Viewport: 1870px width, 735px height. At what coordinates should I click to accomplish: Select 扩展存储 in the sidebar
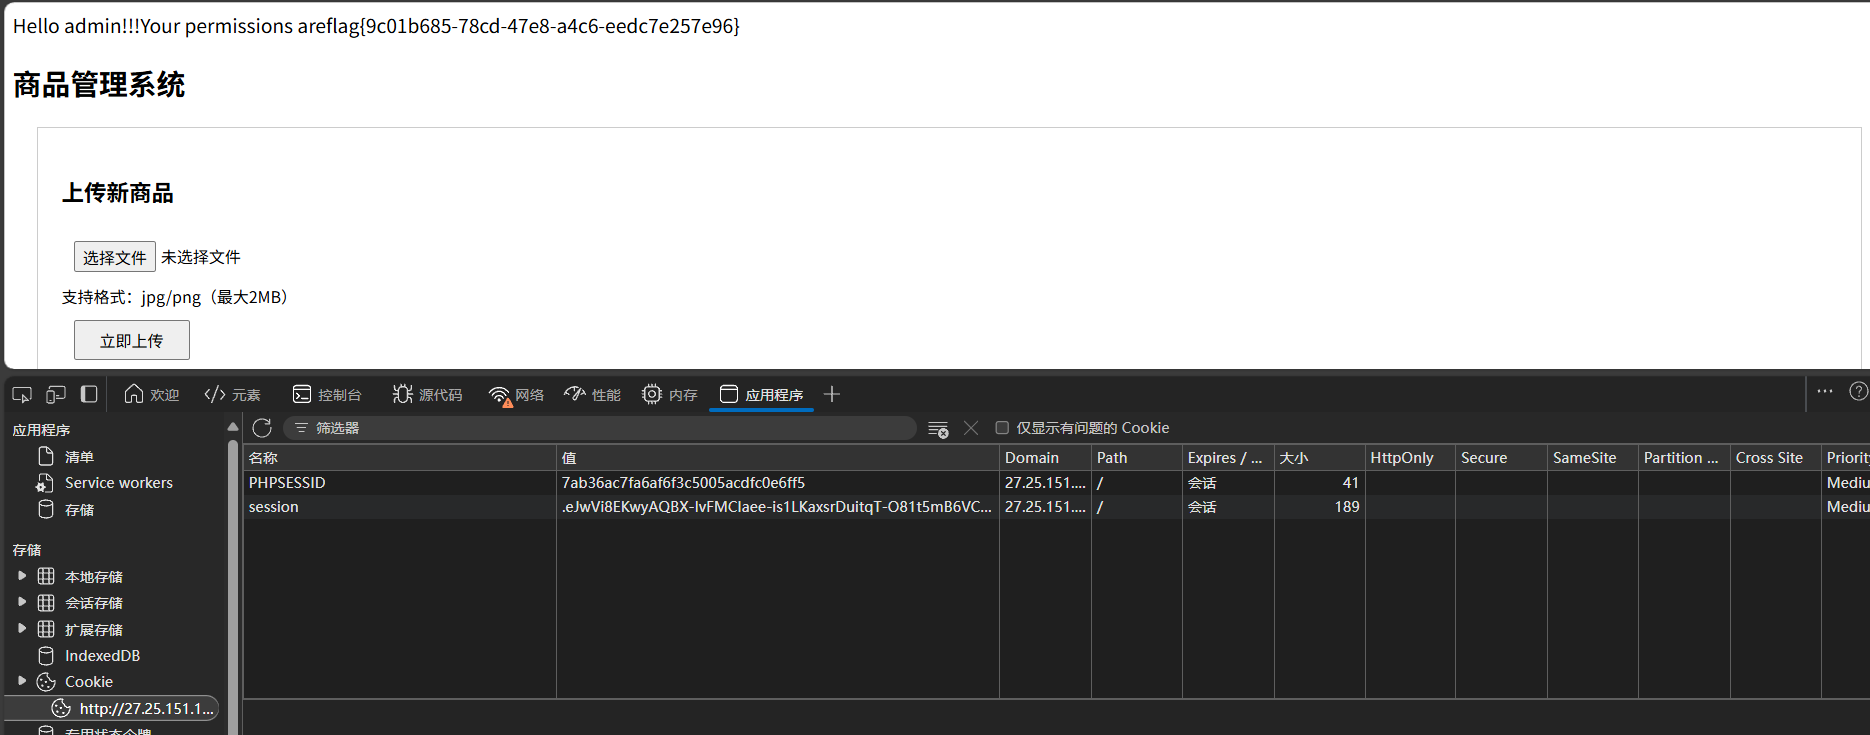(94, 629)
